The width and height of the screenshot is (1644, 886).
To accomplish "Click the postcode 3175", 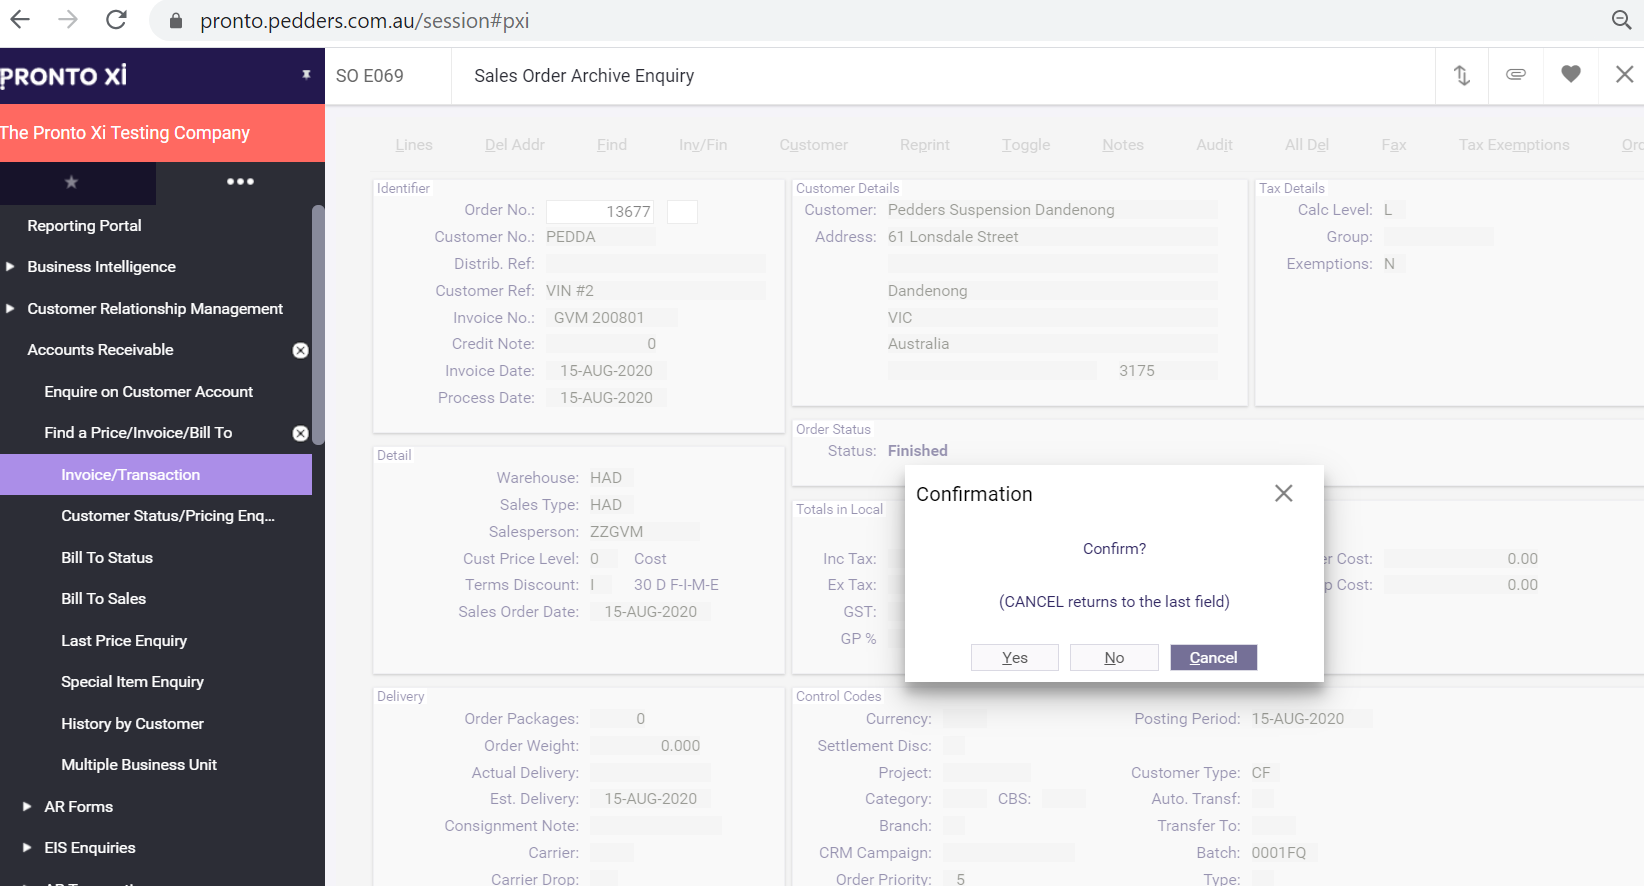I will point(1137,371).
